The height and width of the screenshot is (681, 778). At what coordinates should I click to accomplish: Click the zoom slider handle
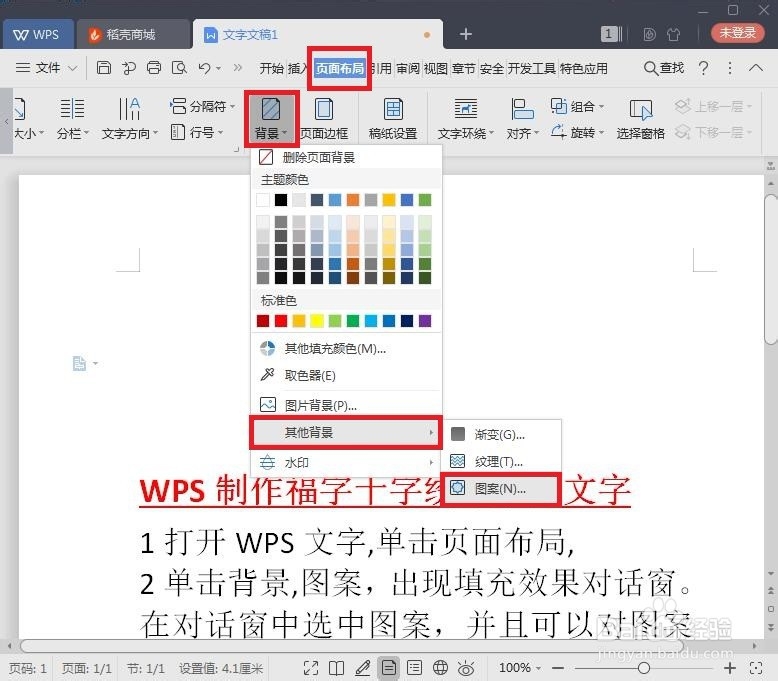coord(644,668)
